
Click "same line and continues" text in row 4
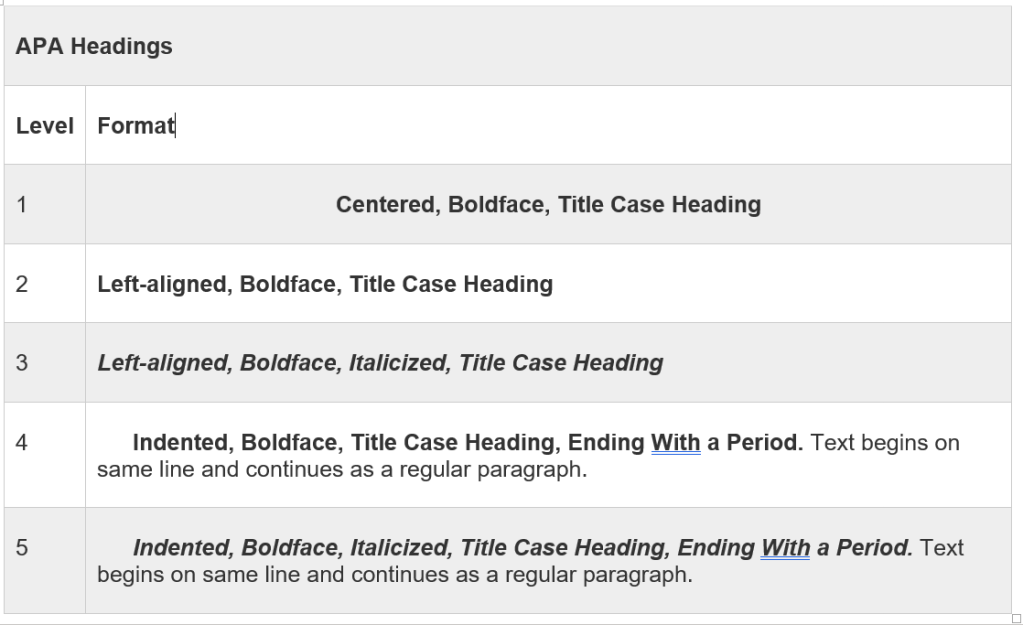click(210, 469)
